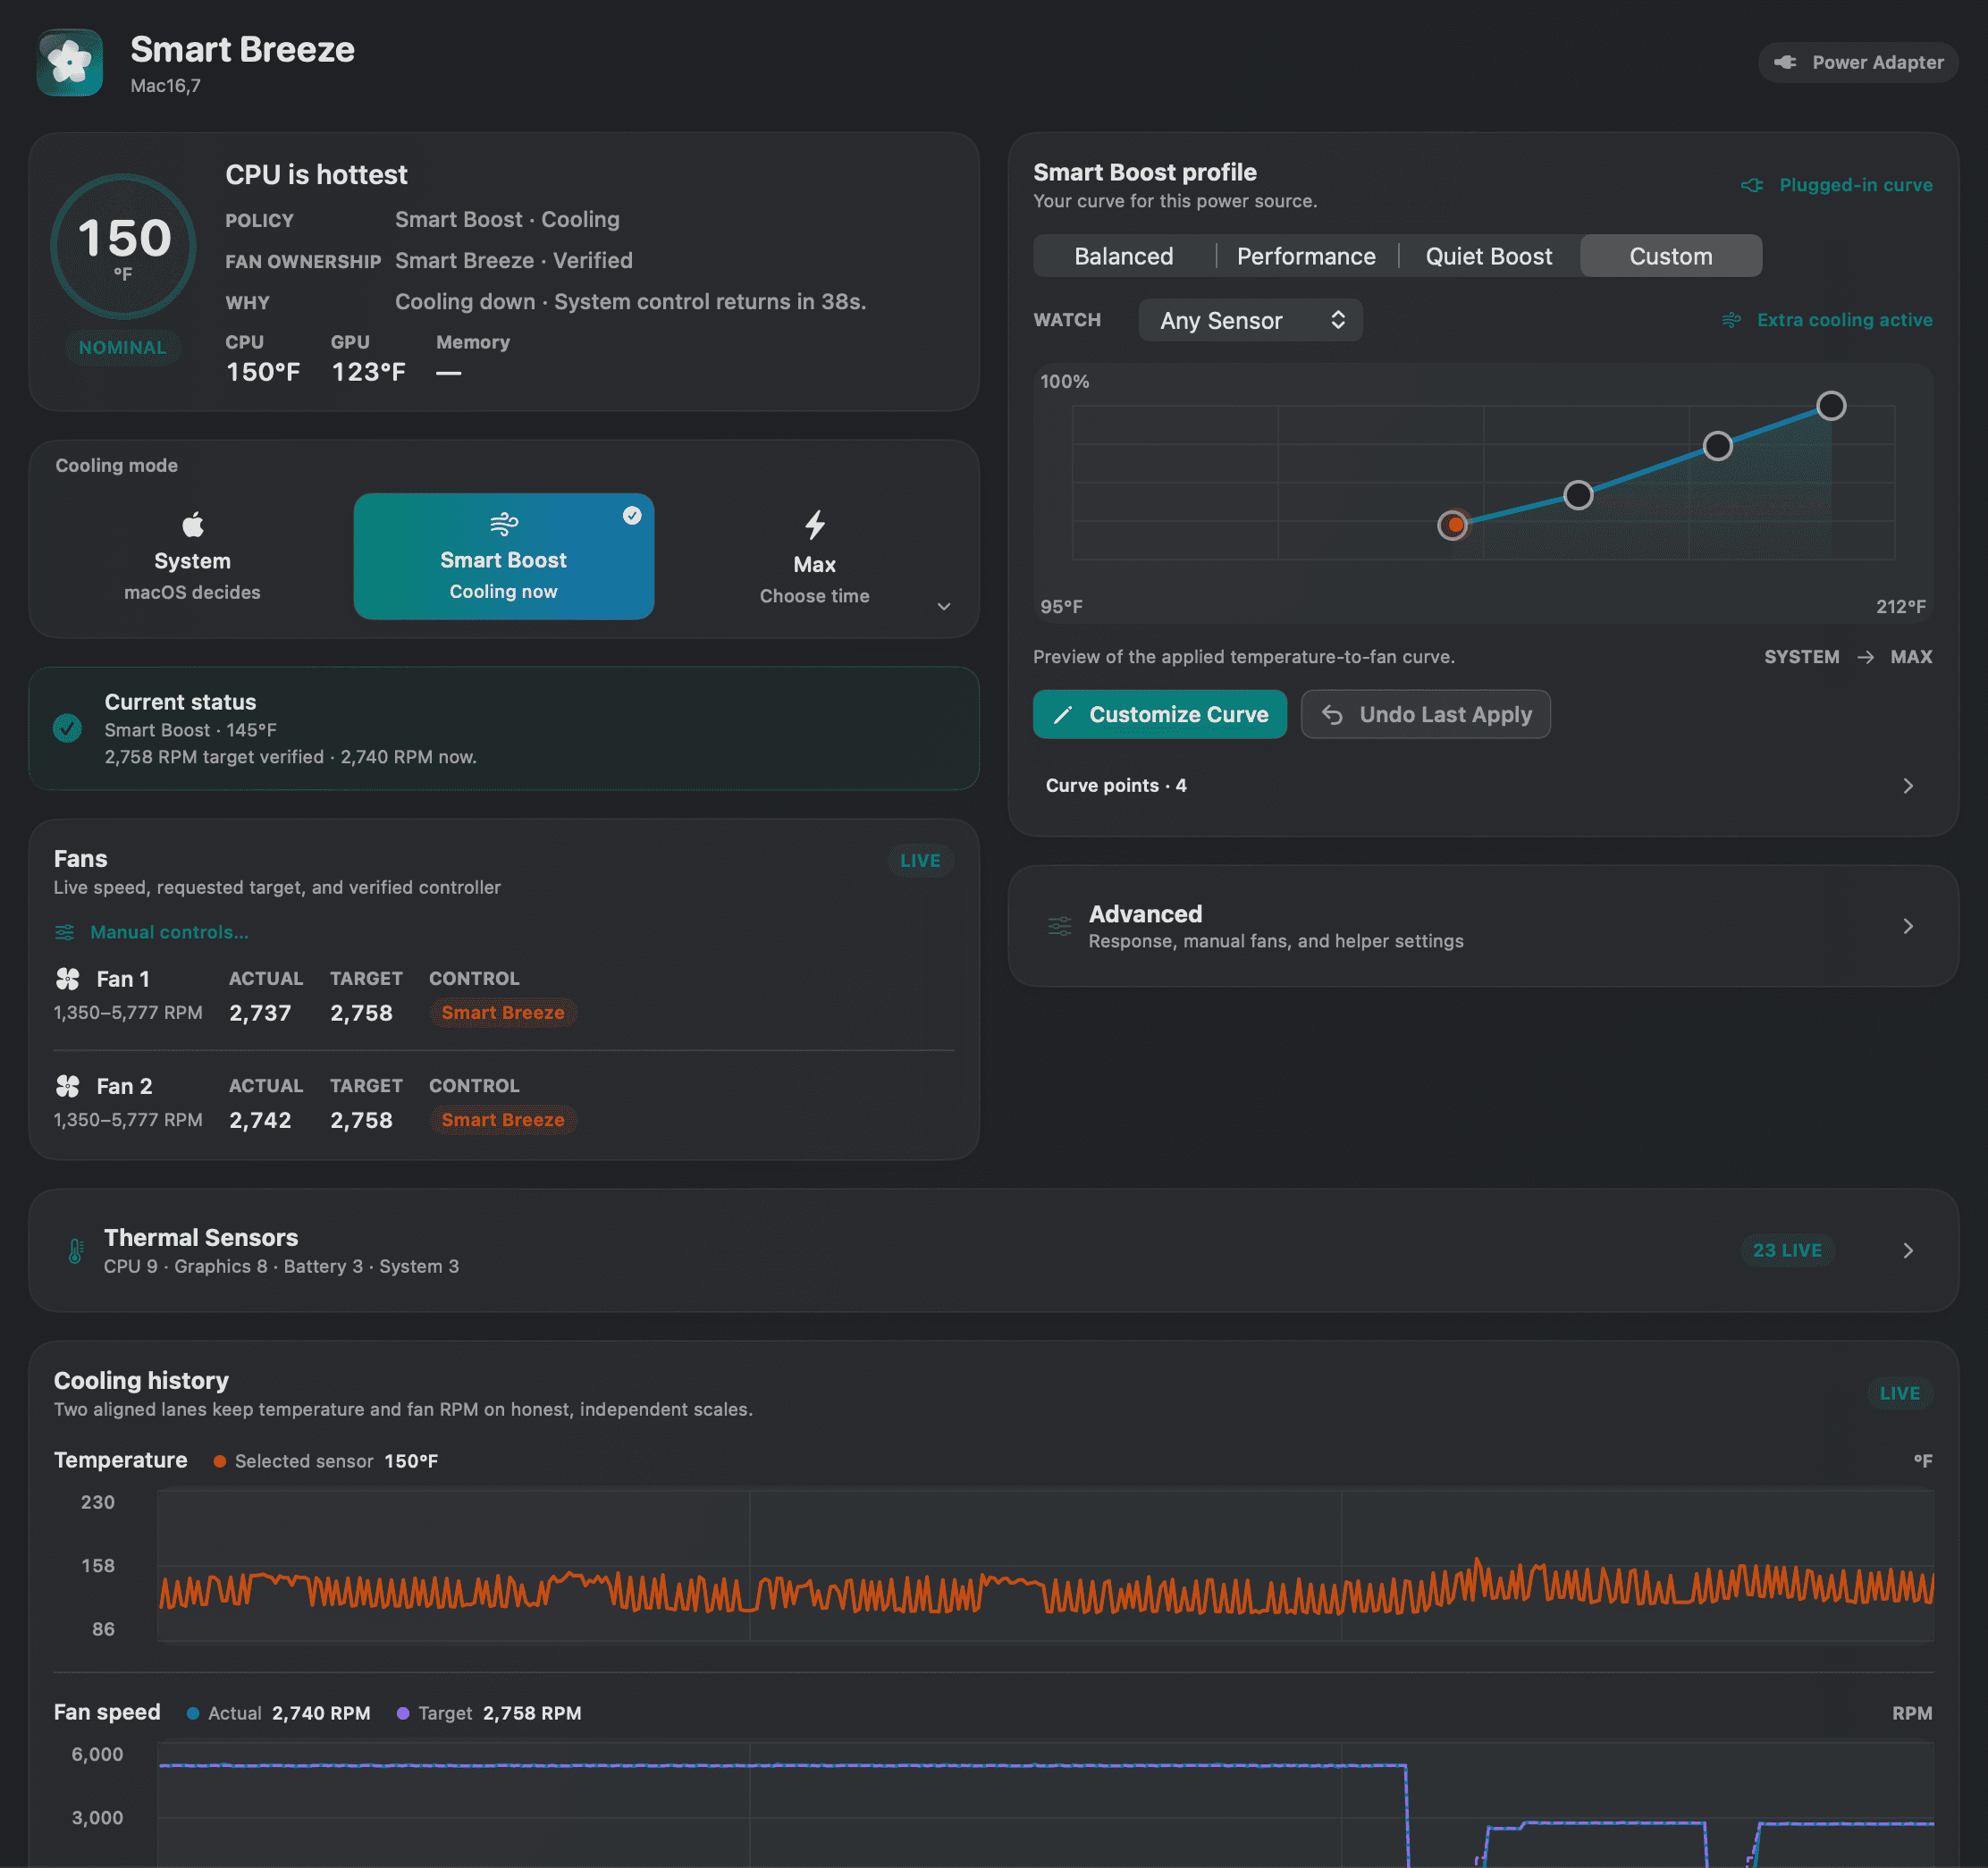Click the pencil icon in Customize Curve
The height and width of the screenshot is (1868, 1988).
1063,714
